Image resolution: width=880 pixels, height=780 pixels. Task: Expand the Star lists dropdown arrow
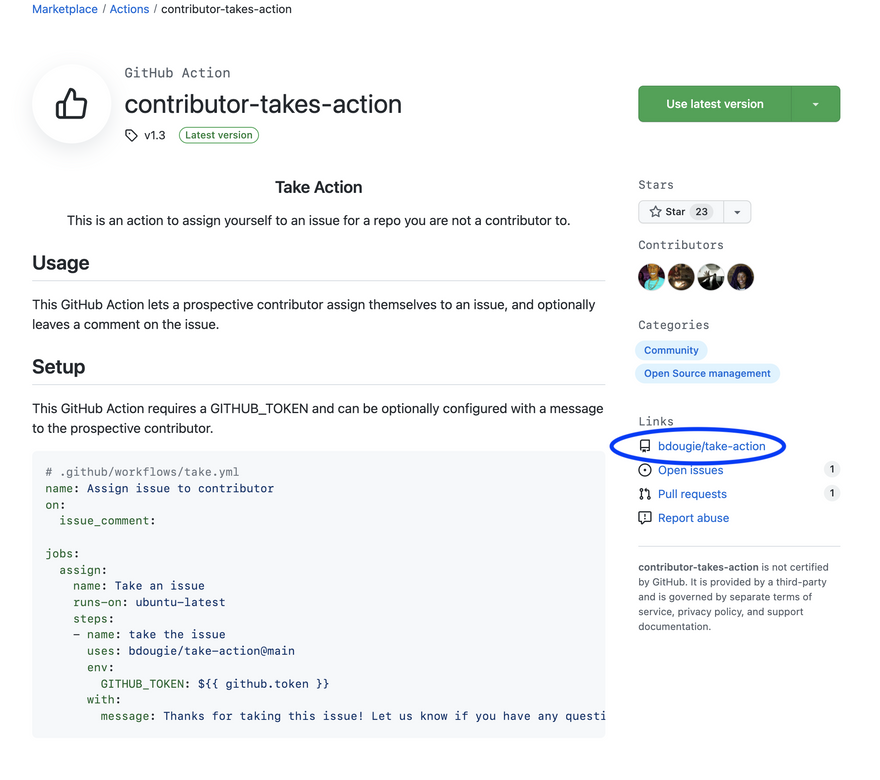[x=737, y=212]
